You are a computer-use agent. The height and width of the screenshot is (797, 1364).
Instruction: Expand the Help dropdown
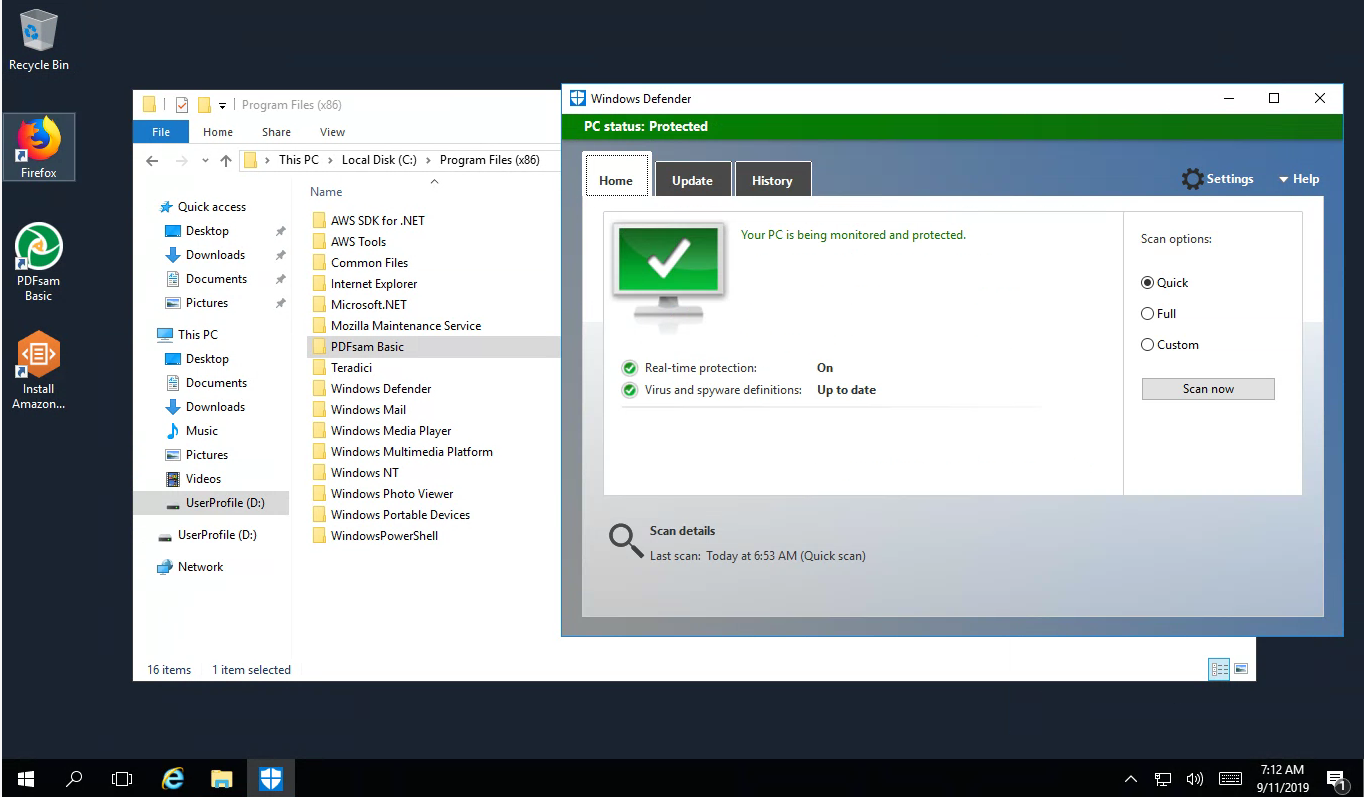point(1297,178)
